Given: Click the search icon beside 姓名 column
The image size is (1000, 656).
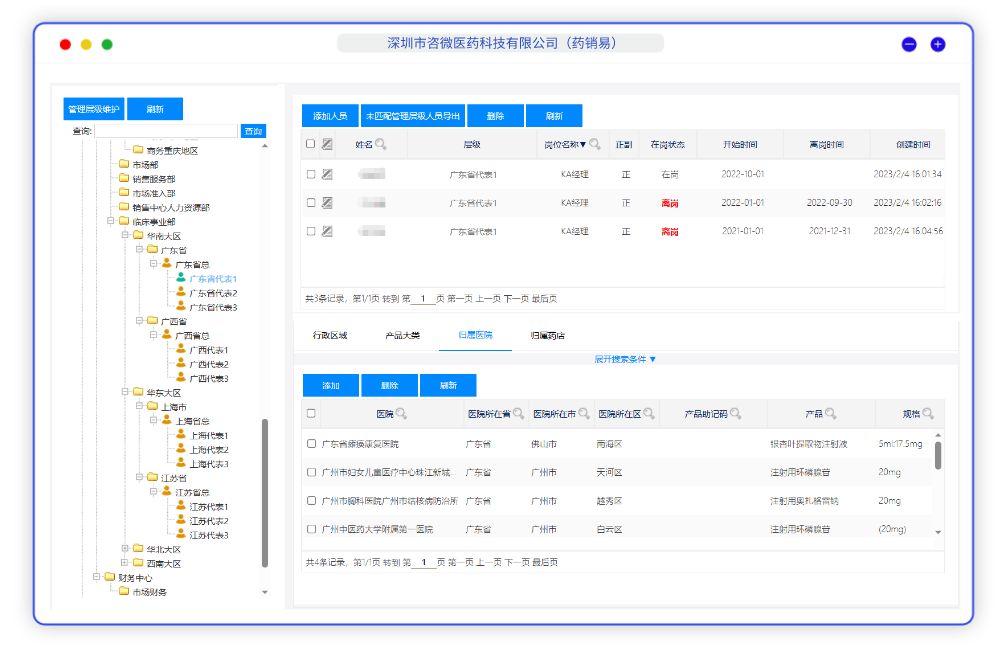Looking at the screenshot, I should 381,145.
